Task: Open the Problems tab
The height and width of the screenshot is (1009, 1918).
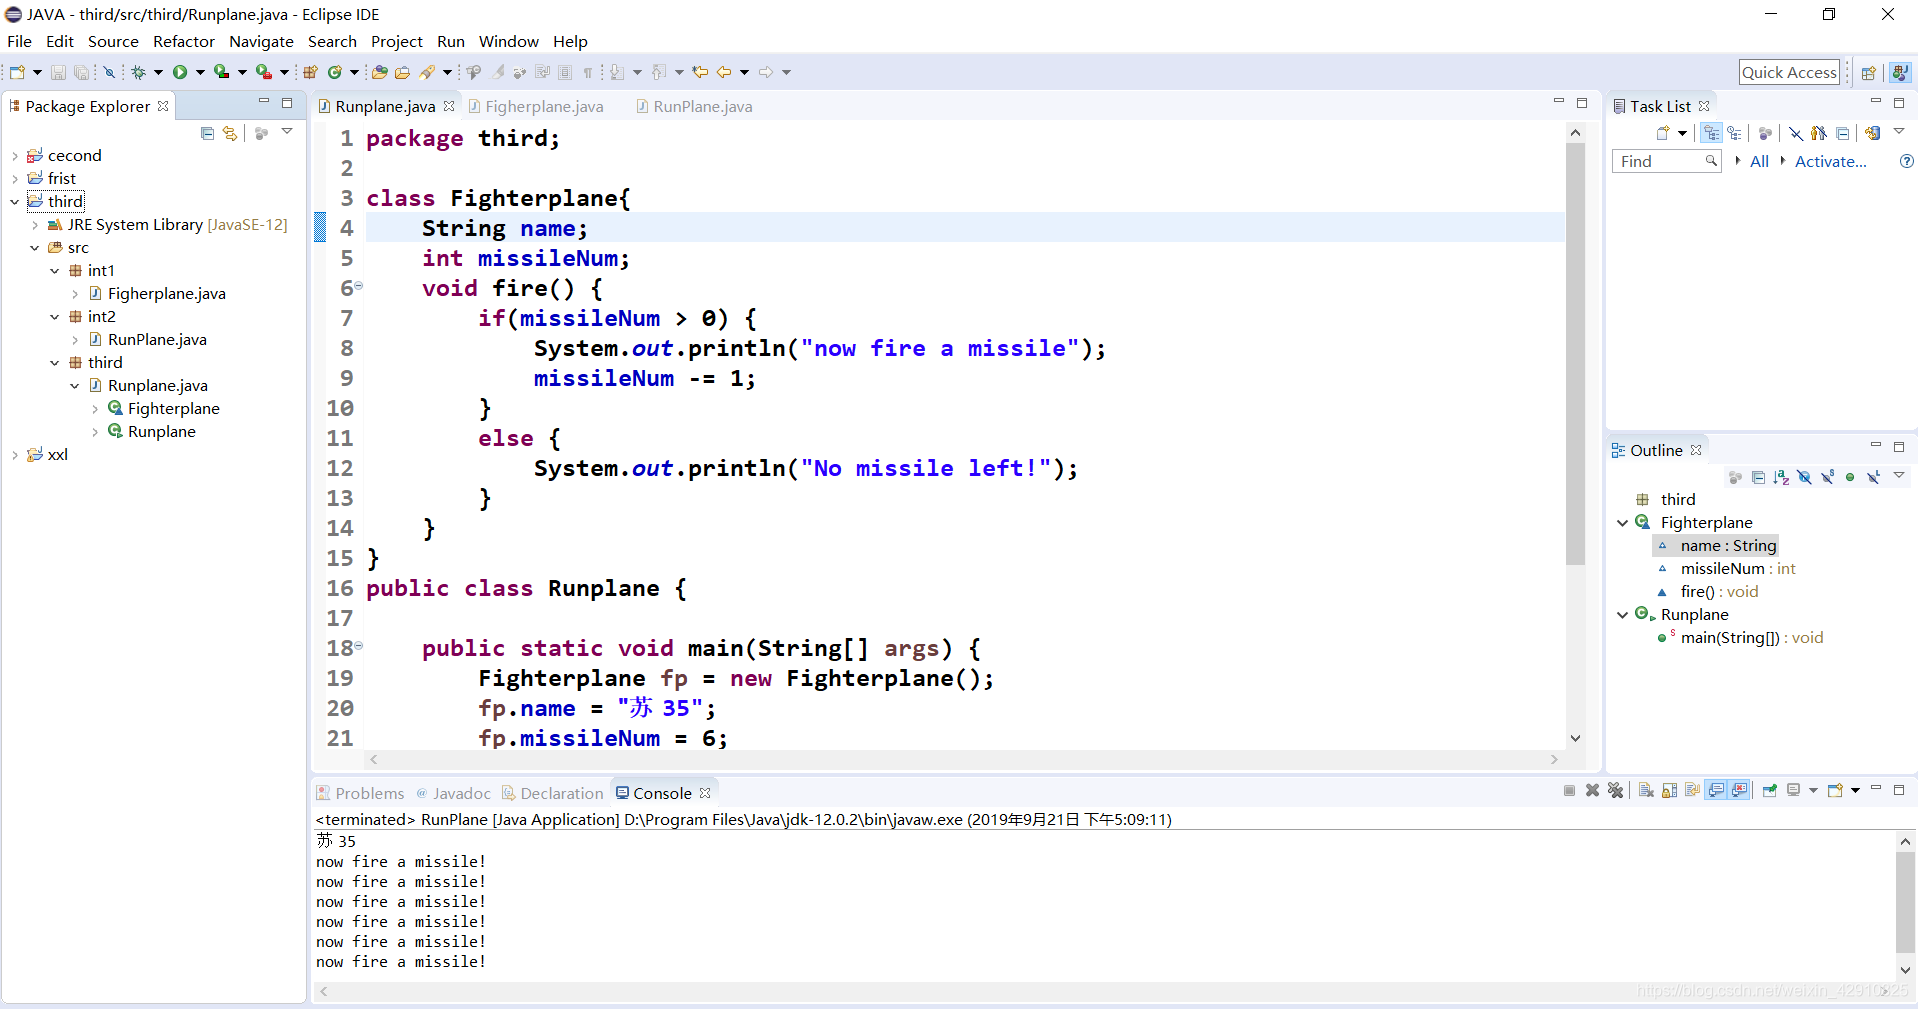Action: pos(361,793)
